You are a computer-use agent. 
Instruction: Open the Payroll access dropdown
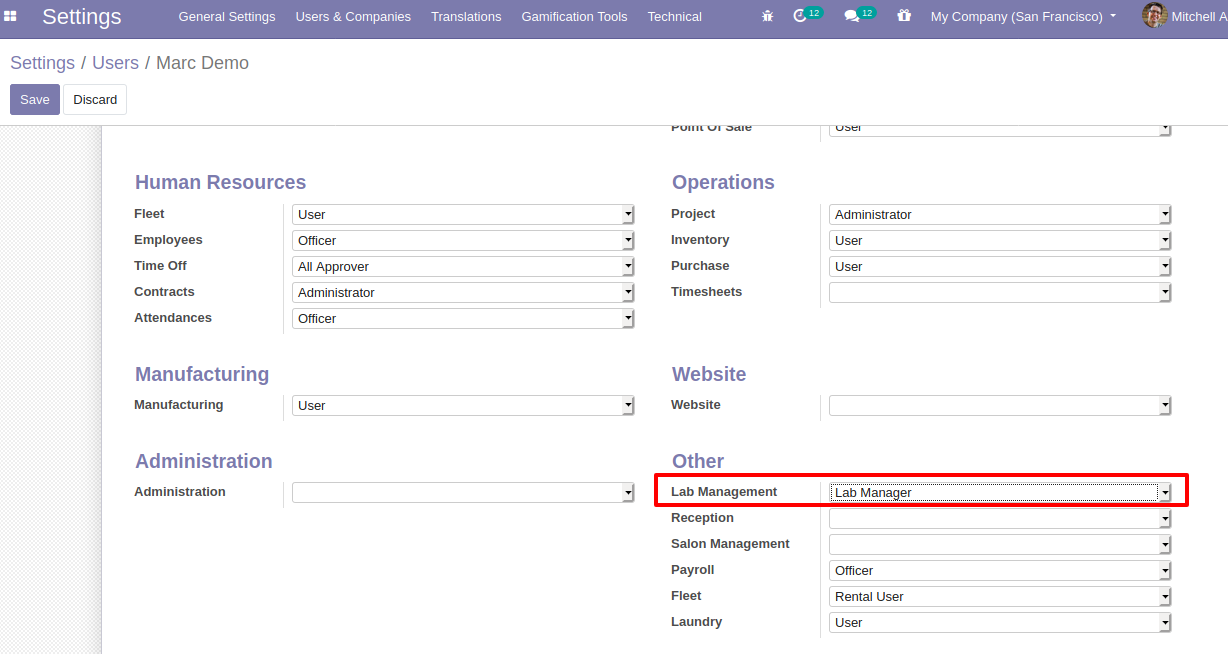(x=999, y=571)
